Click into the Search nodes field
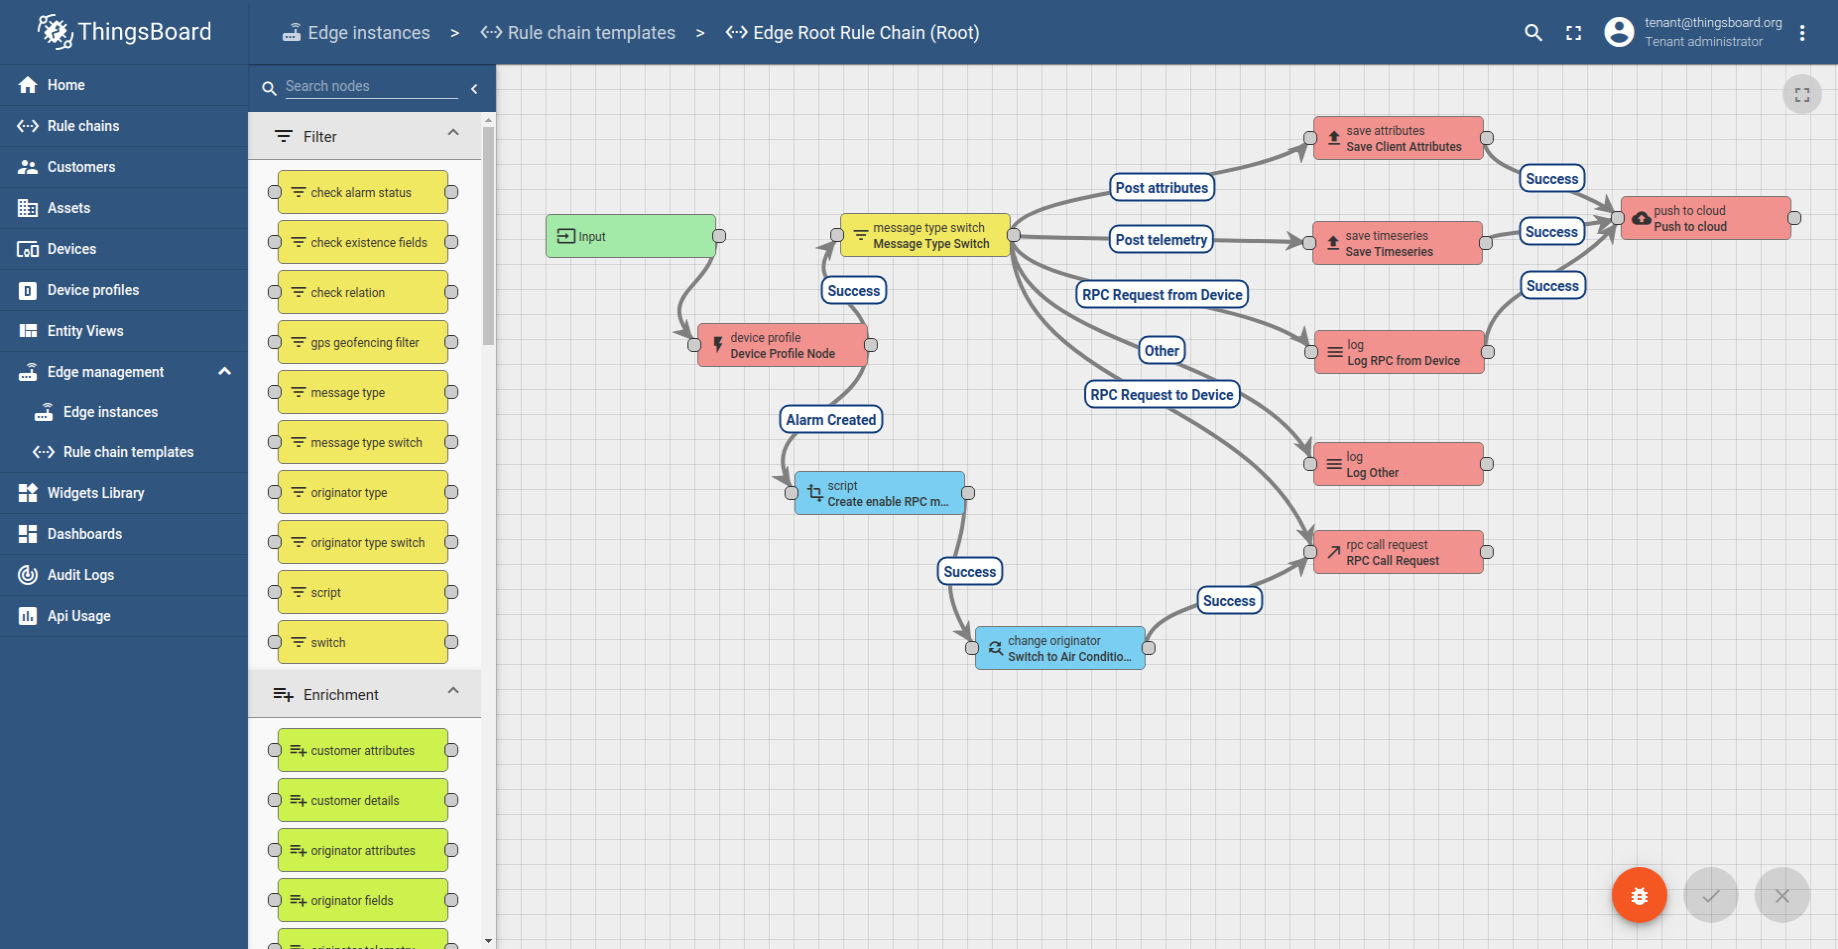1838x949 pixels. pyautogui.click(x=371, y=87)
